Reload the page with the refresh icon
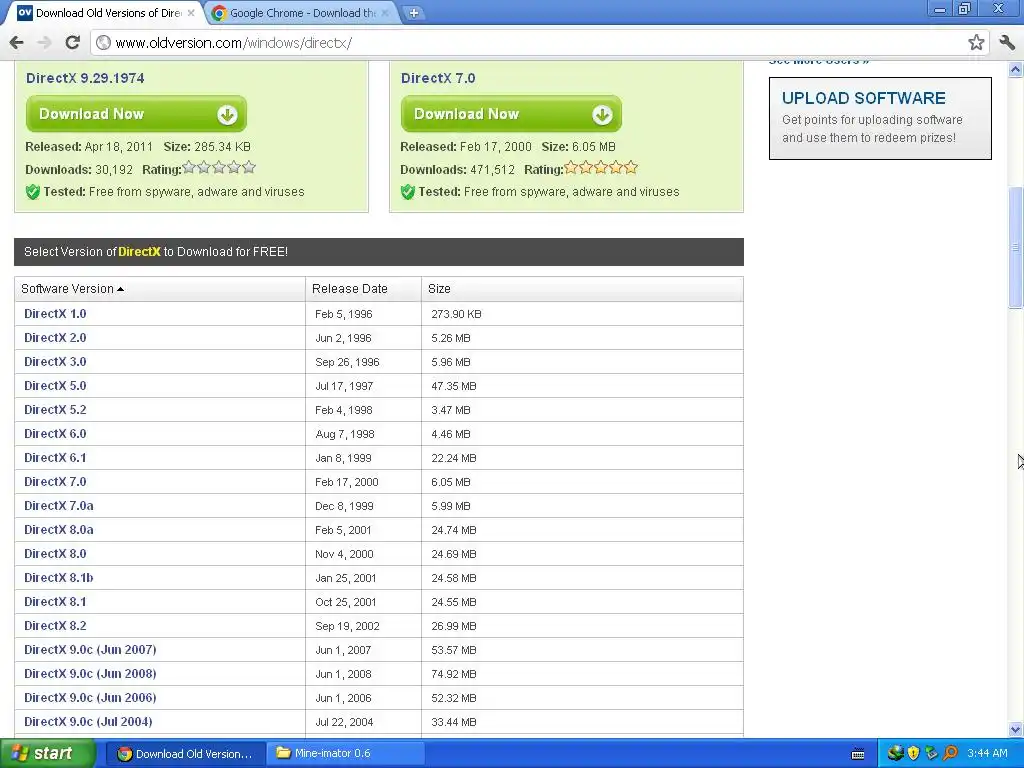Image resolution: width=1024 pixels, height=768 pixels. click(x=72, y=43)
